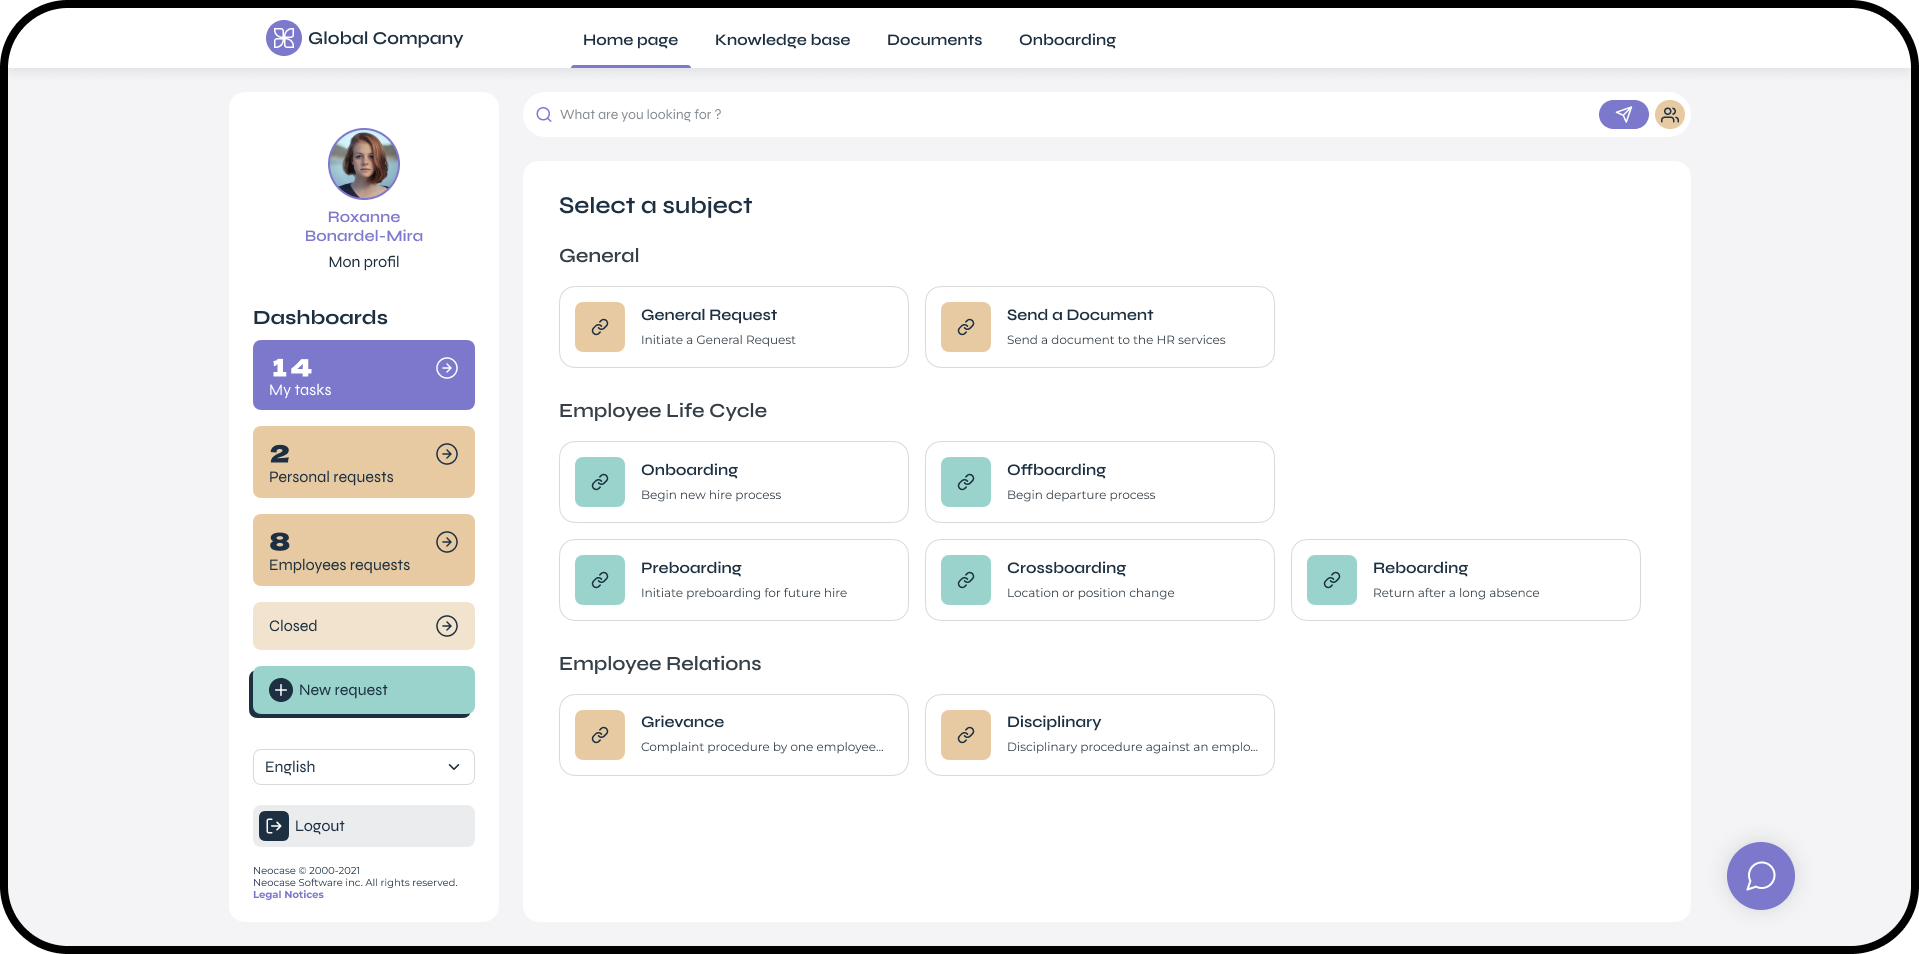Click the Grievance card link icon
Viewport: 1919px width, 954px height.
point(600,735)
